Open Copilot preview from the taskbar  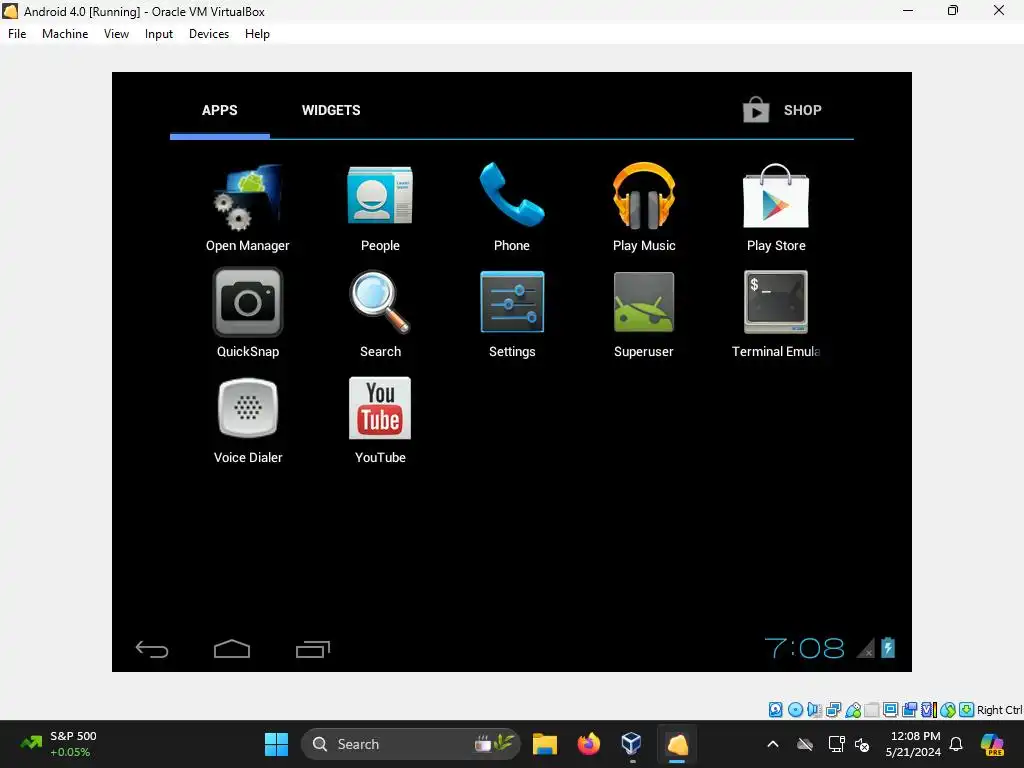pyautogui.click(x=993, y=744)
